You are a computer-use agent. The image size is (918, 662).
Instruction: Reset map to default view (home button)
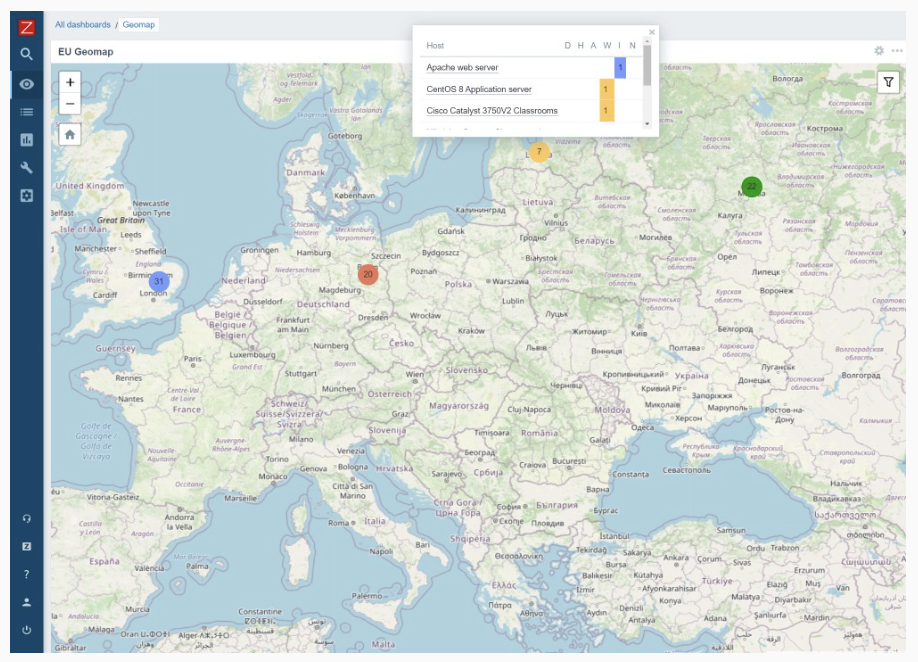click(x=70, y=134)
